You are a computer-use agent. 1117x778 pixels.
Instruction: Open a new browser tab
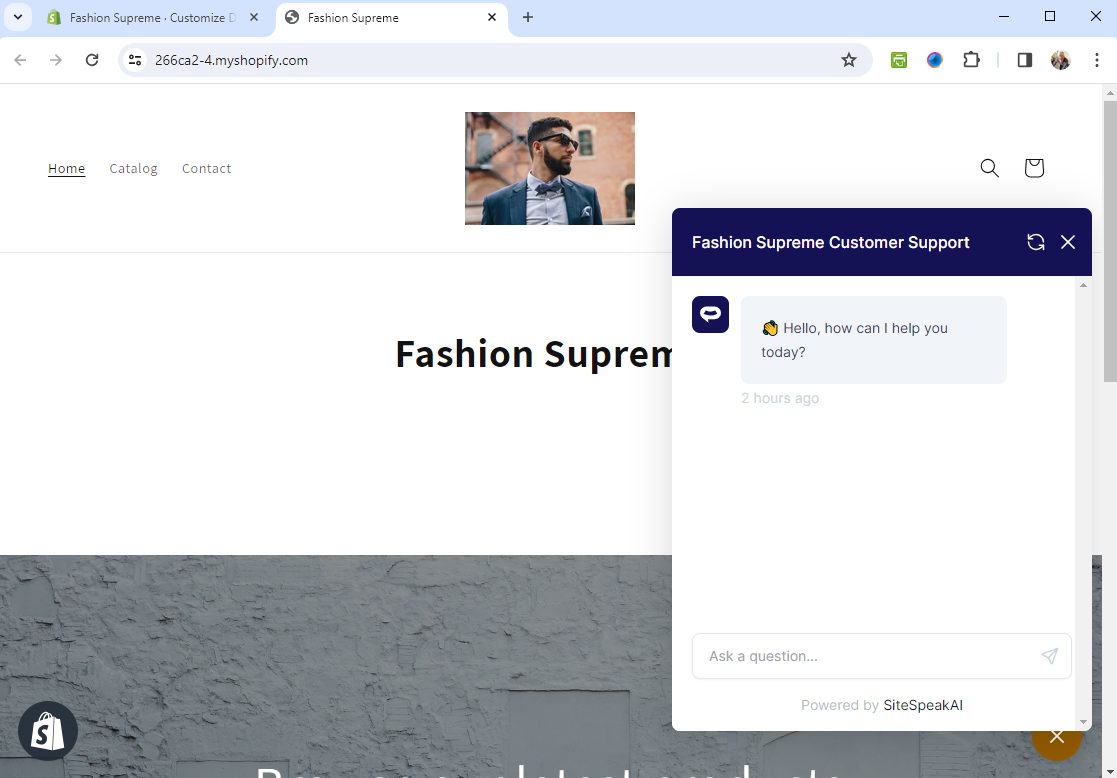tap(527, 17)
